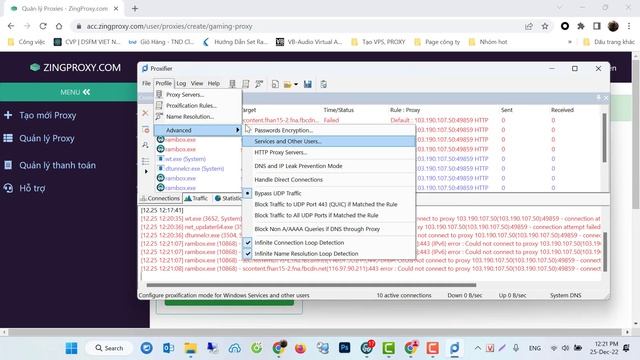Click the Chrome back arrow
Image resolution: width=640 pixels, height=360 pixels.
click(11, 26)
